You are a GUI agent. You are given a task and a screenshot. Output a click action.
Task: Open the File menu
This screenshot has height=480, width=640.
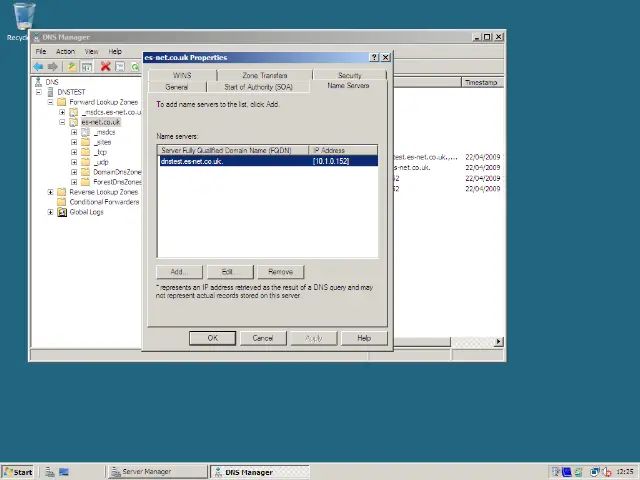(41, 51)
